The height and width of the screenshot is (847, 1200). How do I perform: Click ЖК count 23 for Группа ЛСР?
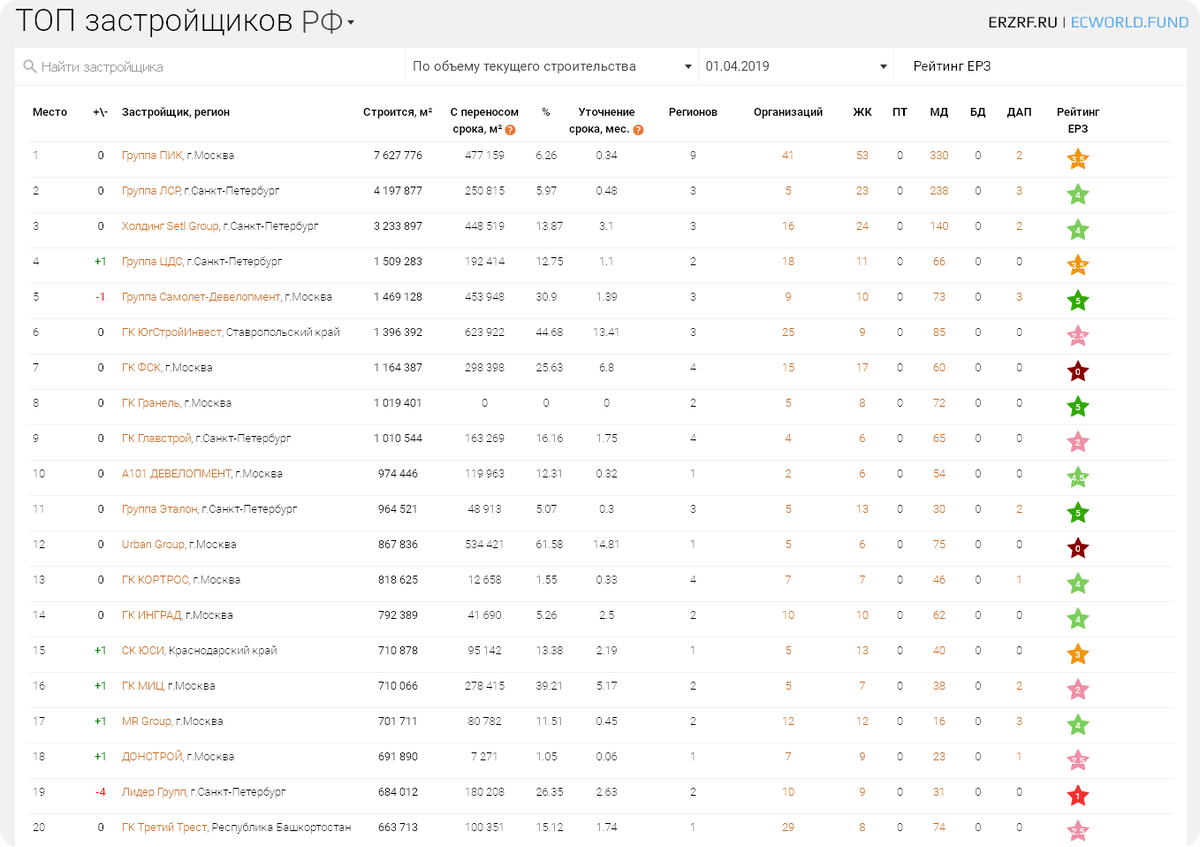tap(862, 191)
